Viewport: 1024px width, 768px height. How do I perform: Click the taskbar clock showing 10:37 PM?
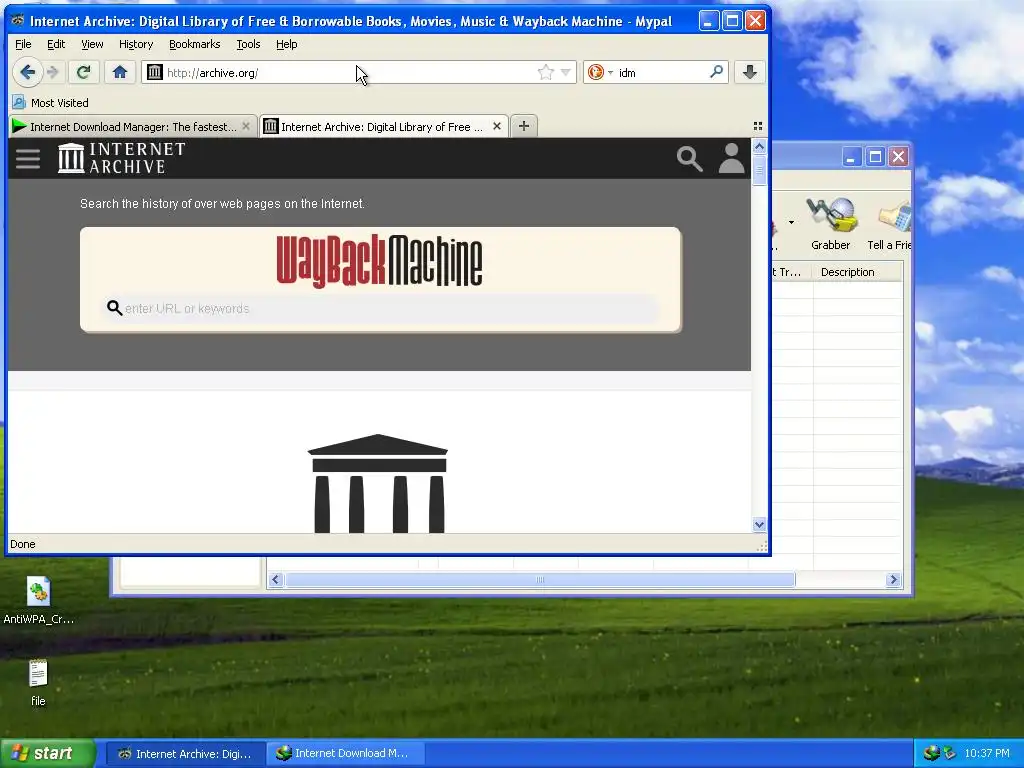987,753
